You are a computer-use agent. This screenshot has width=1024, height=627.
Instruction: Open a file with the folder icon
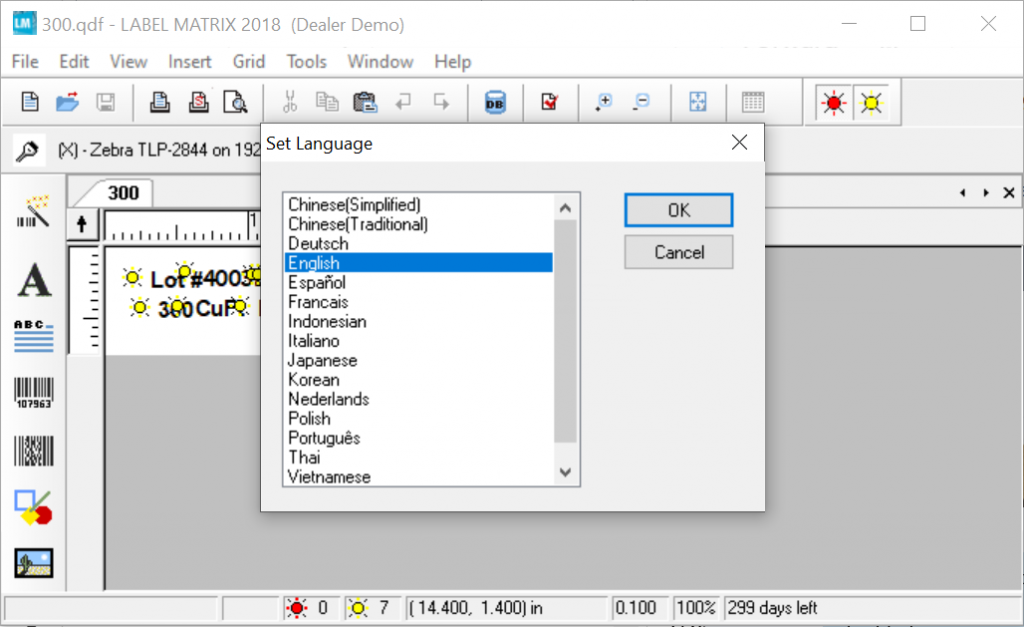click(67, 102)
